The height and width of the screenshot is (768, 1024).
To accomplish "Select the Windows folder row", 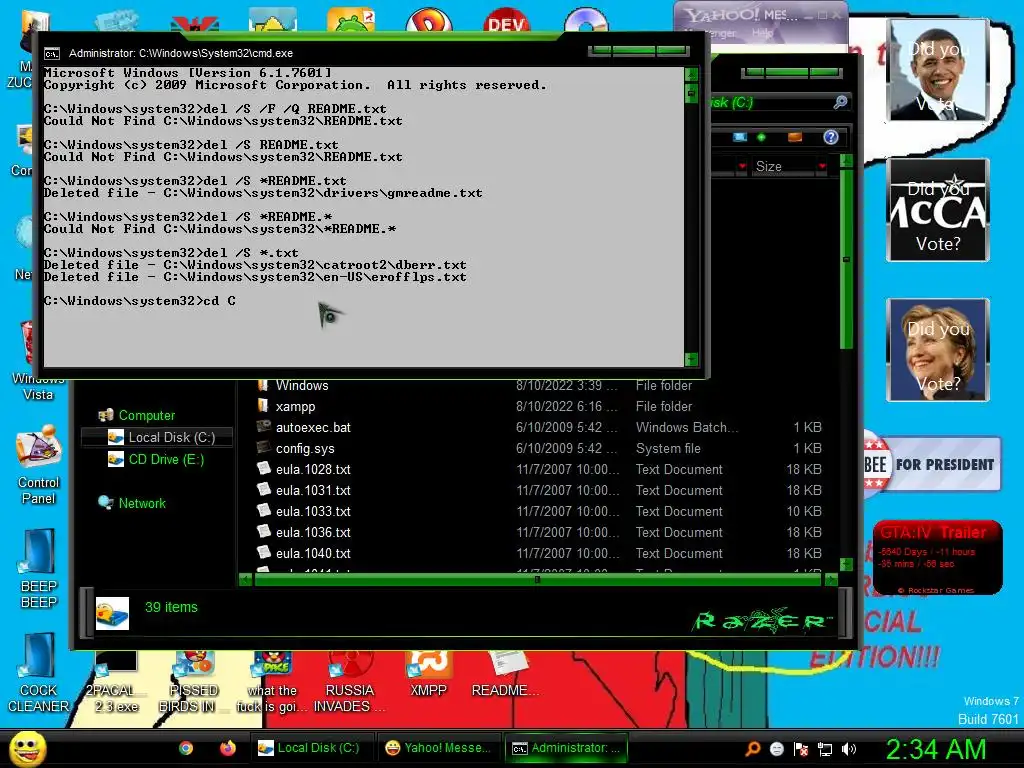I will [539, 385].
